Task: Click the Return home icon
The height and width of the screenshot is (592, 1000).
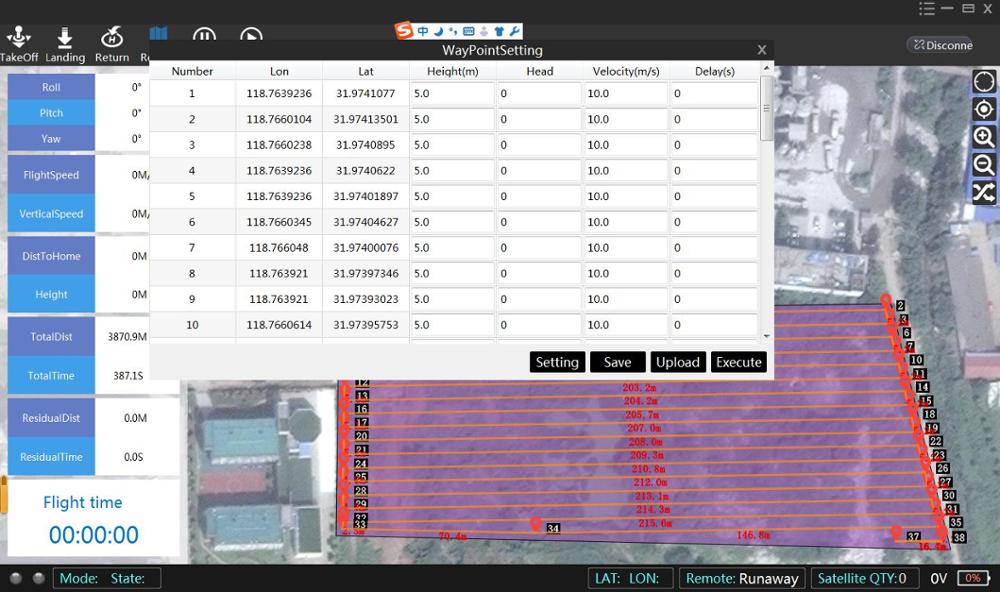Action: pyautogui.click(x=112, y=37)
